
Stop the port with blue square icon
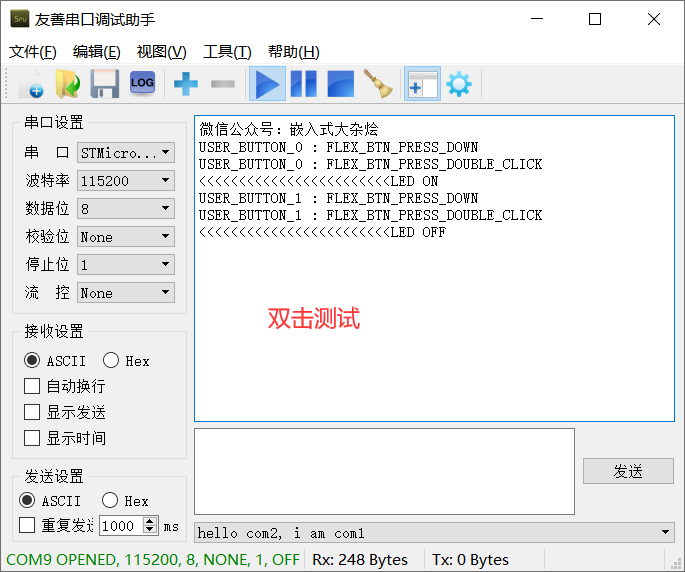[x=340, y=83]
